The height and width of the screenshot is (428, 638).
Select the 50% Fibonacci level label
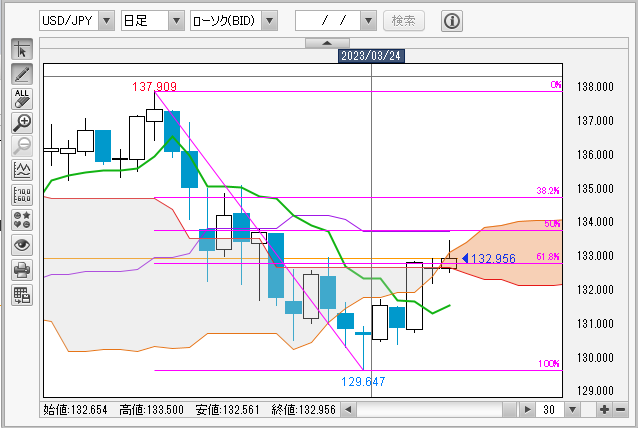coord(552,223)
